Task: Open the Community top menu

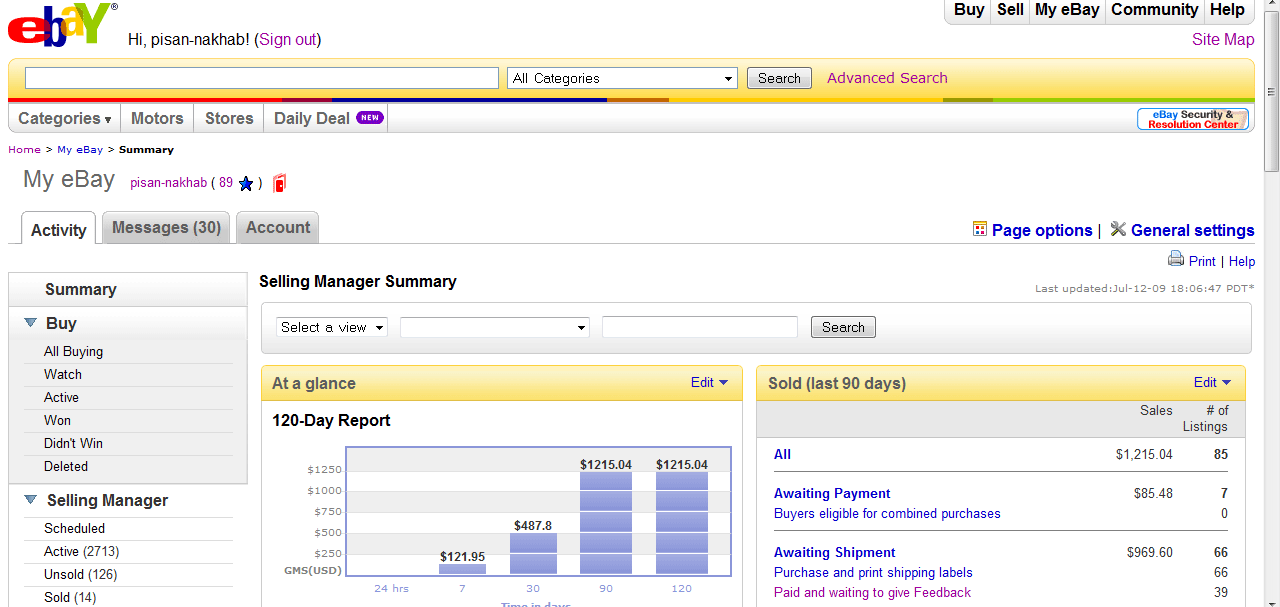Action: click(1155, 10)
